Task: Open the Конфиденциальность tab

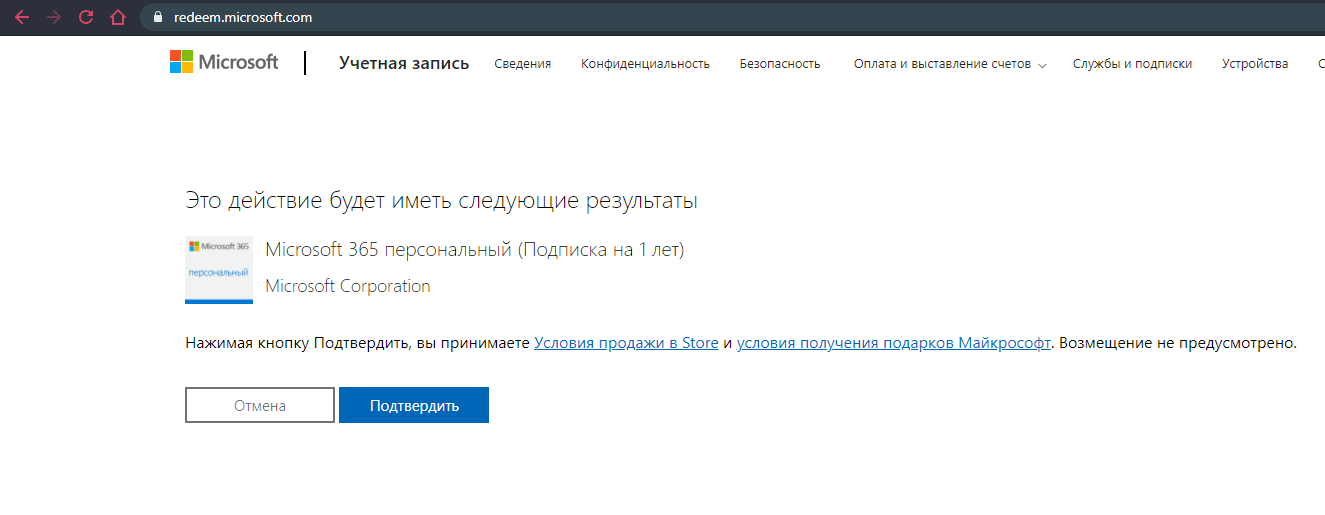Action: [x=645, y=63]
